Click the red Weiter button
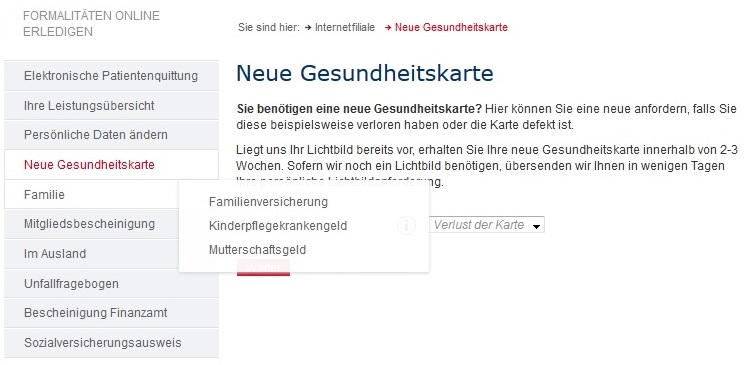Viewport: 755px width, 365px height. tap(263, 268)
